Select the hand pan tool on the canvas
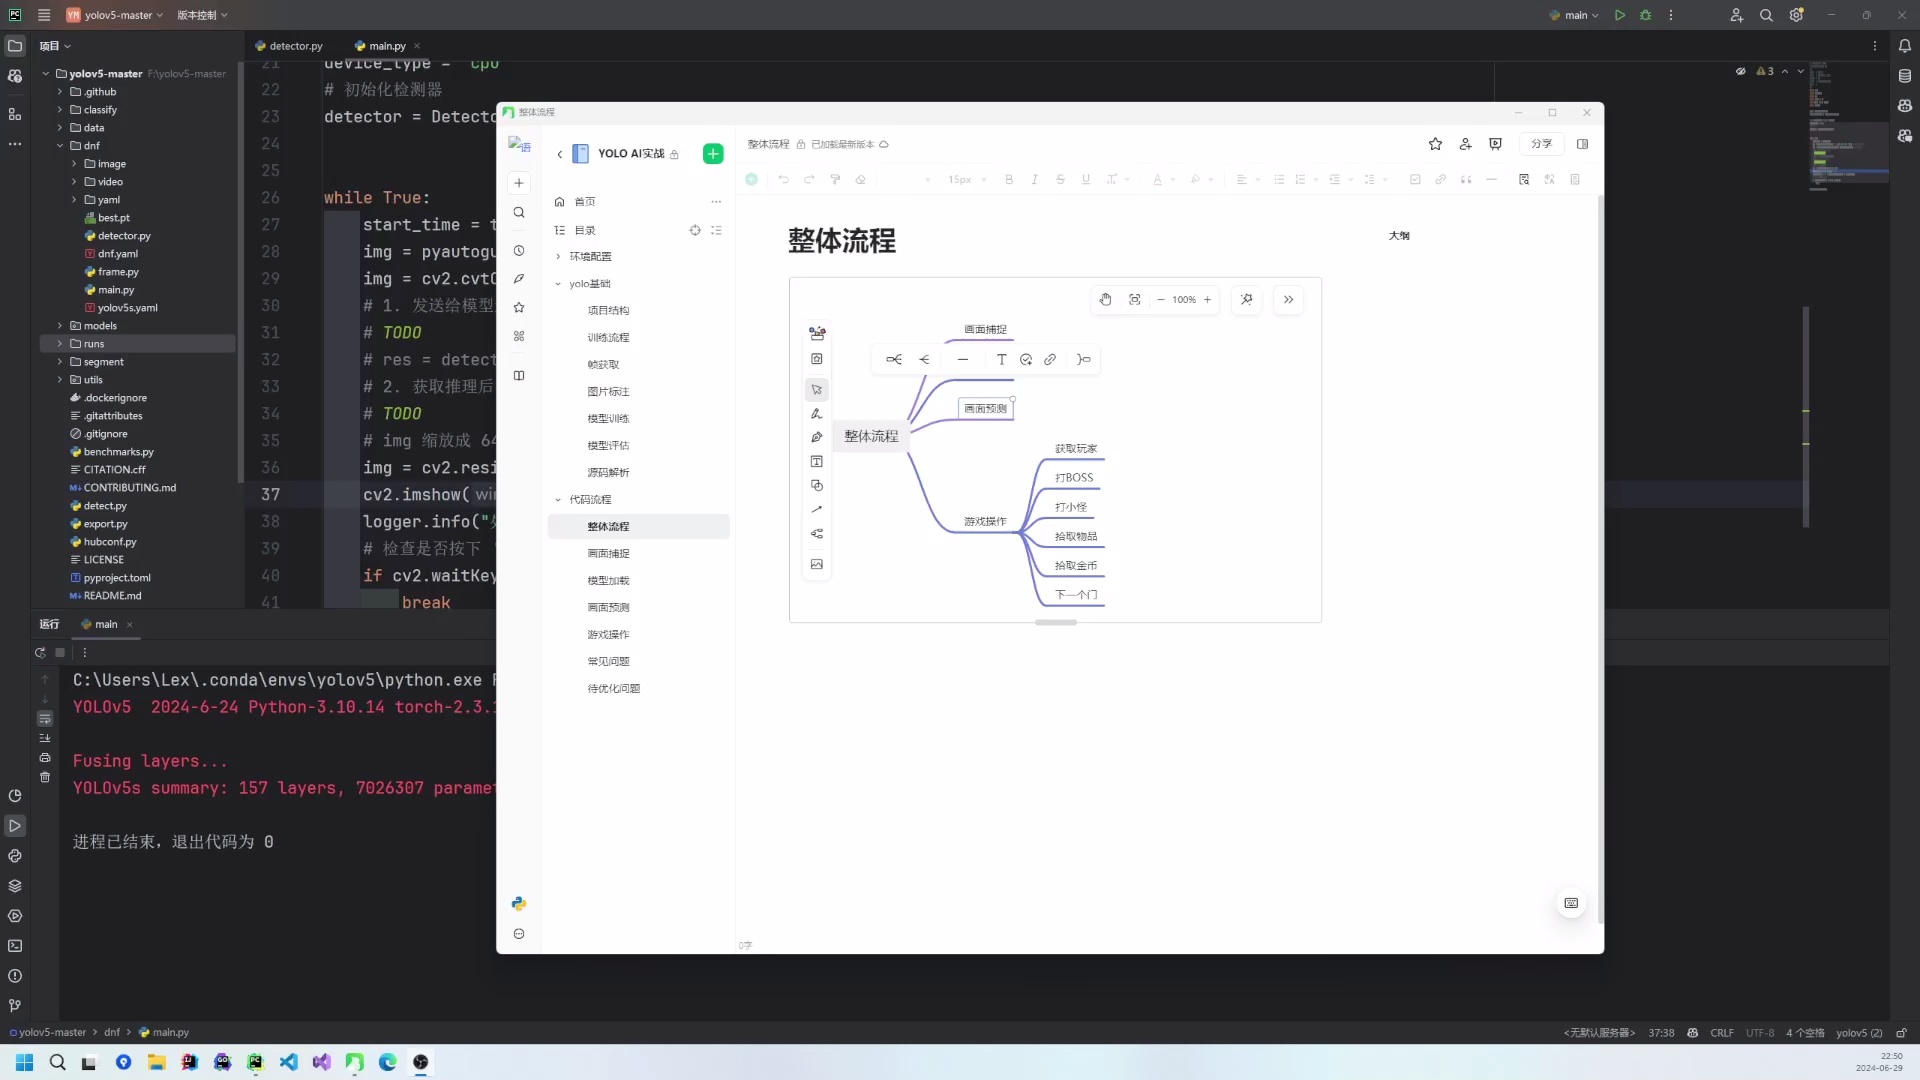1920x1080 pixels. coord(1105,299)
